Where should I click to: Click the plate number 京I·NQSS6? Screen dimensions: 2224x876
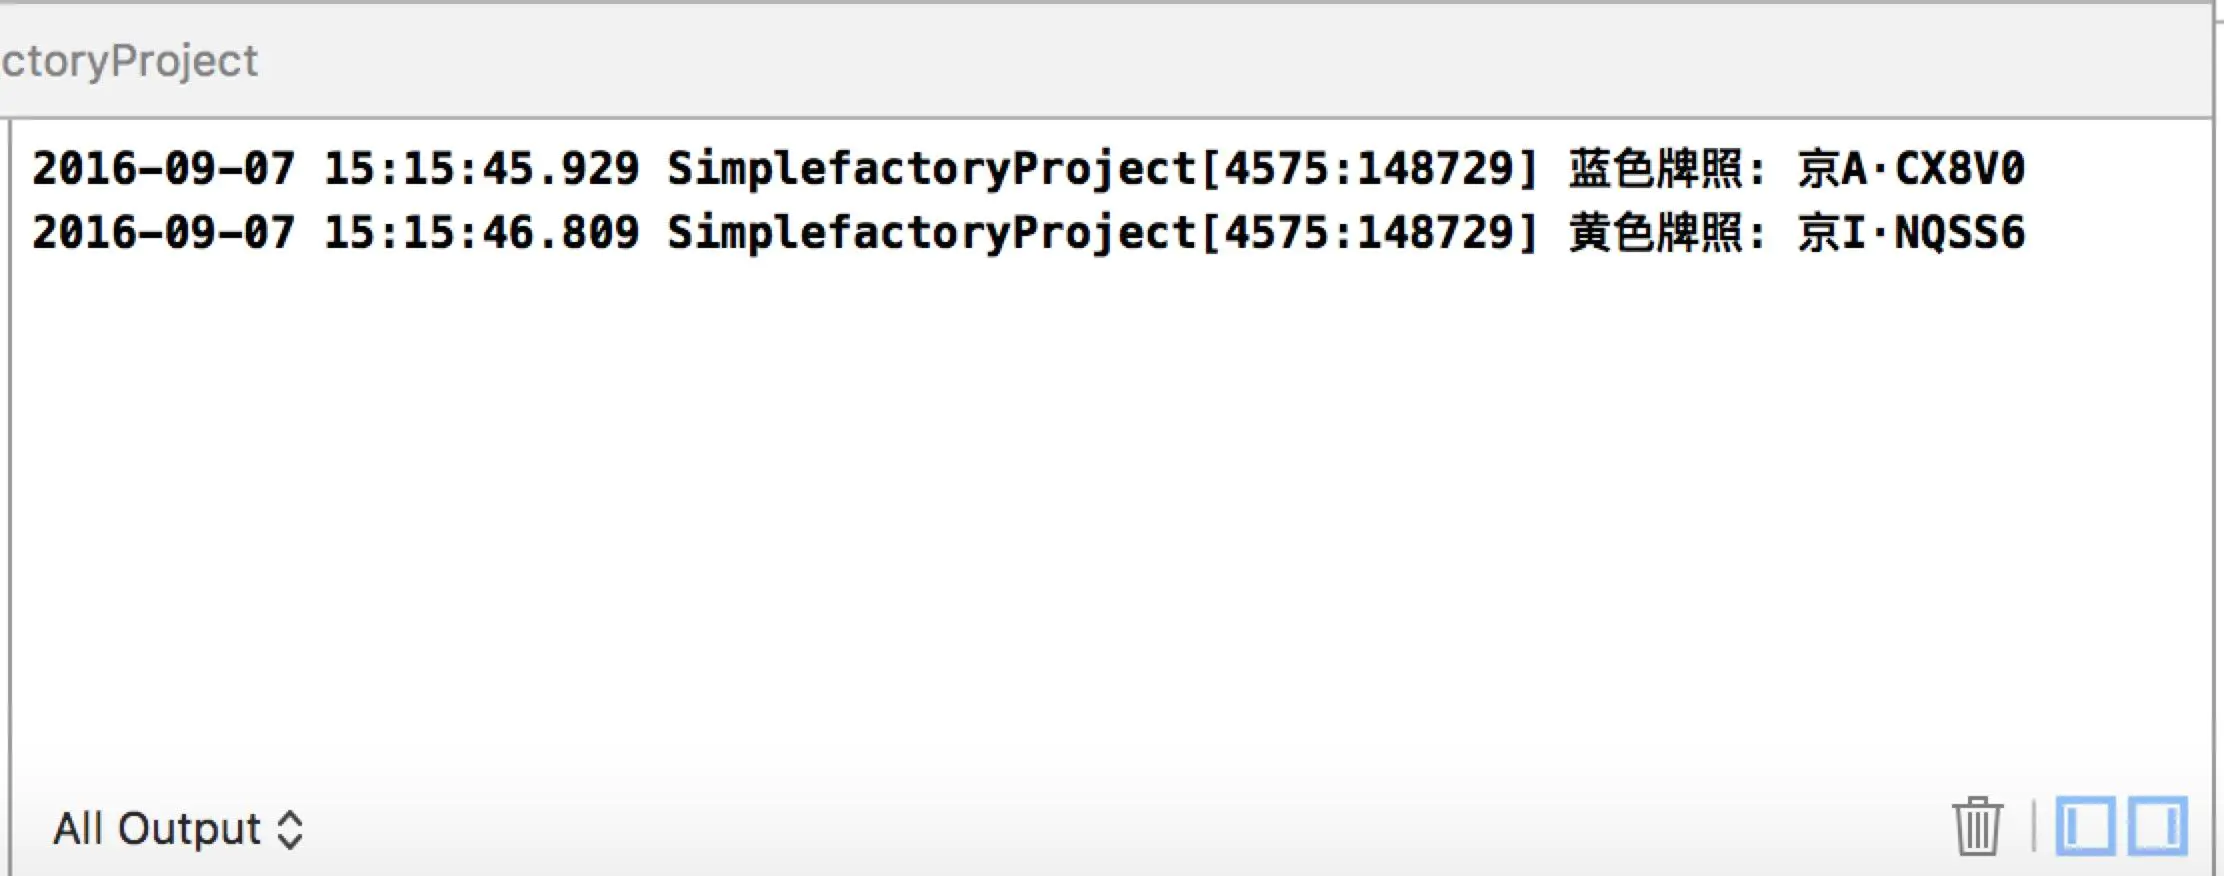tap(1911, 232)
